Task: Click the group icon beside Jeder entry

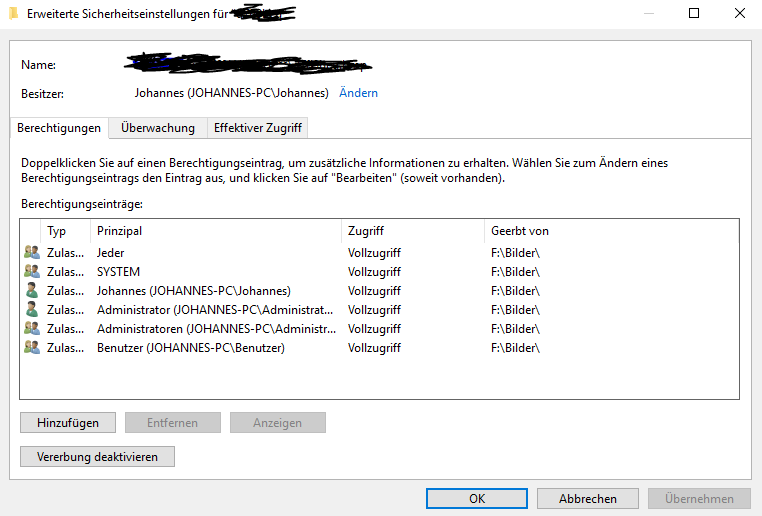Action: (32, 252)
